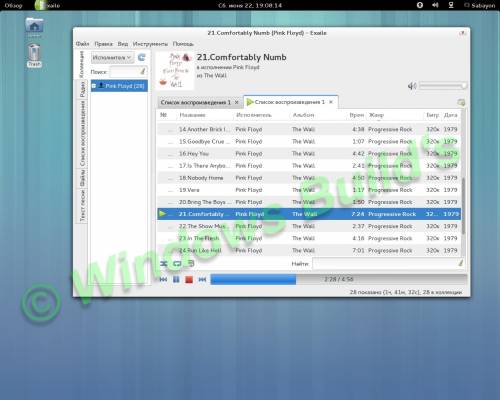This screenshot has width=500, height=400.
Task: Click the collection search input field
Action: point(128,71)
